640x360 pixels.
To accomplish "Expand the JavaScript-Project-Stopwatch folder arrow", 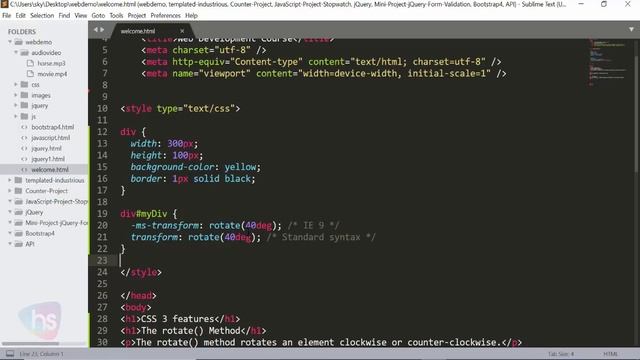I will (x=10, y=201).
